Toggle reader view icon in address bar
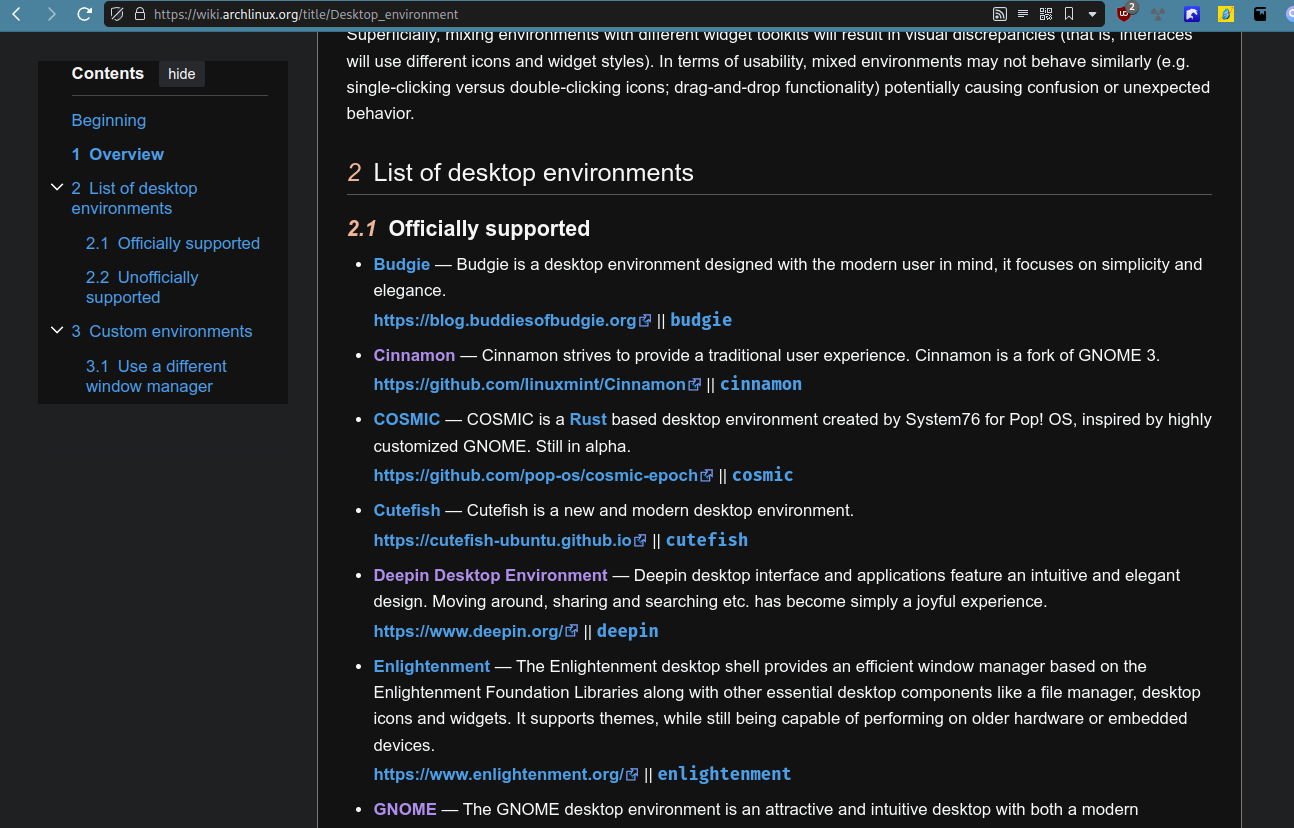 1022,14
